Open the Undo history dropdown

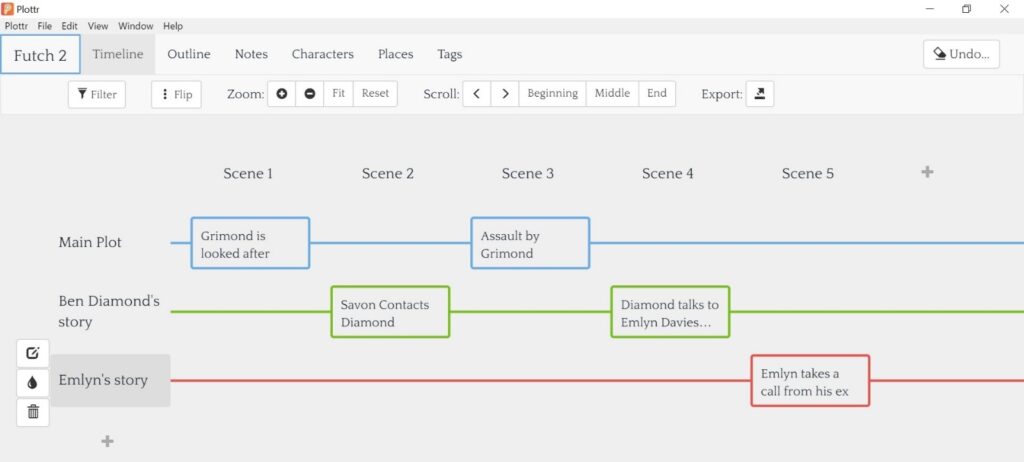960,54
